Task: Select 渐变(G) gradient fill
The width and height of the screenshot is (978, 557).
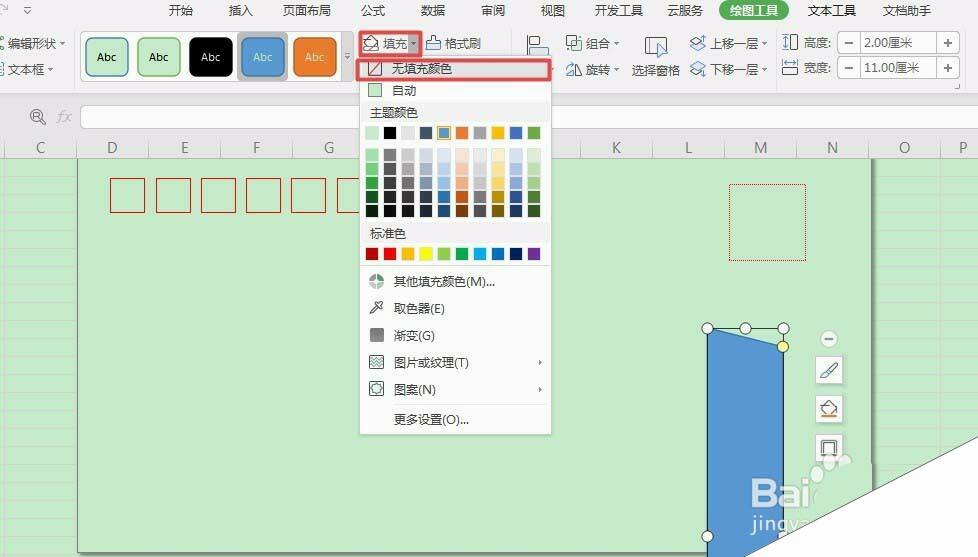Action: coord(453,336)
